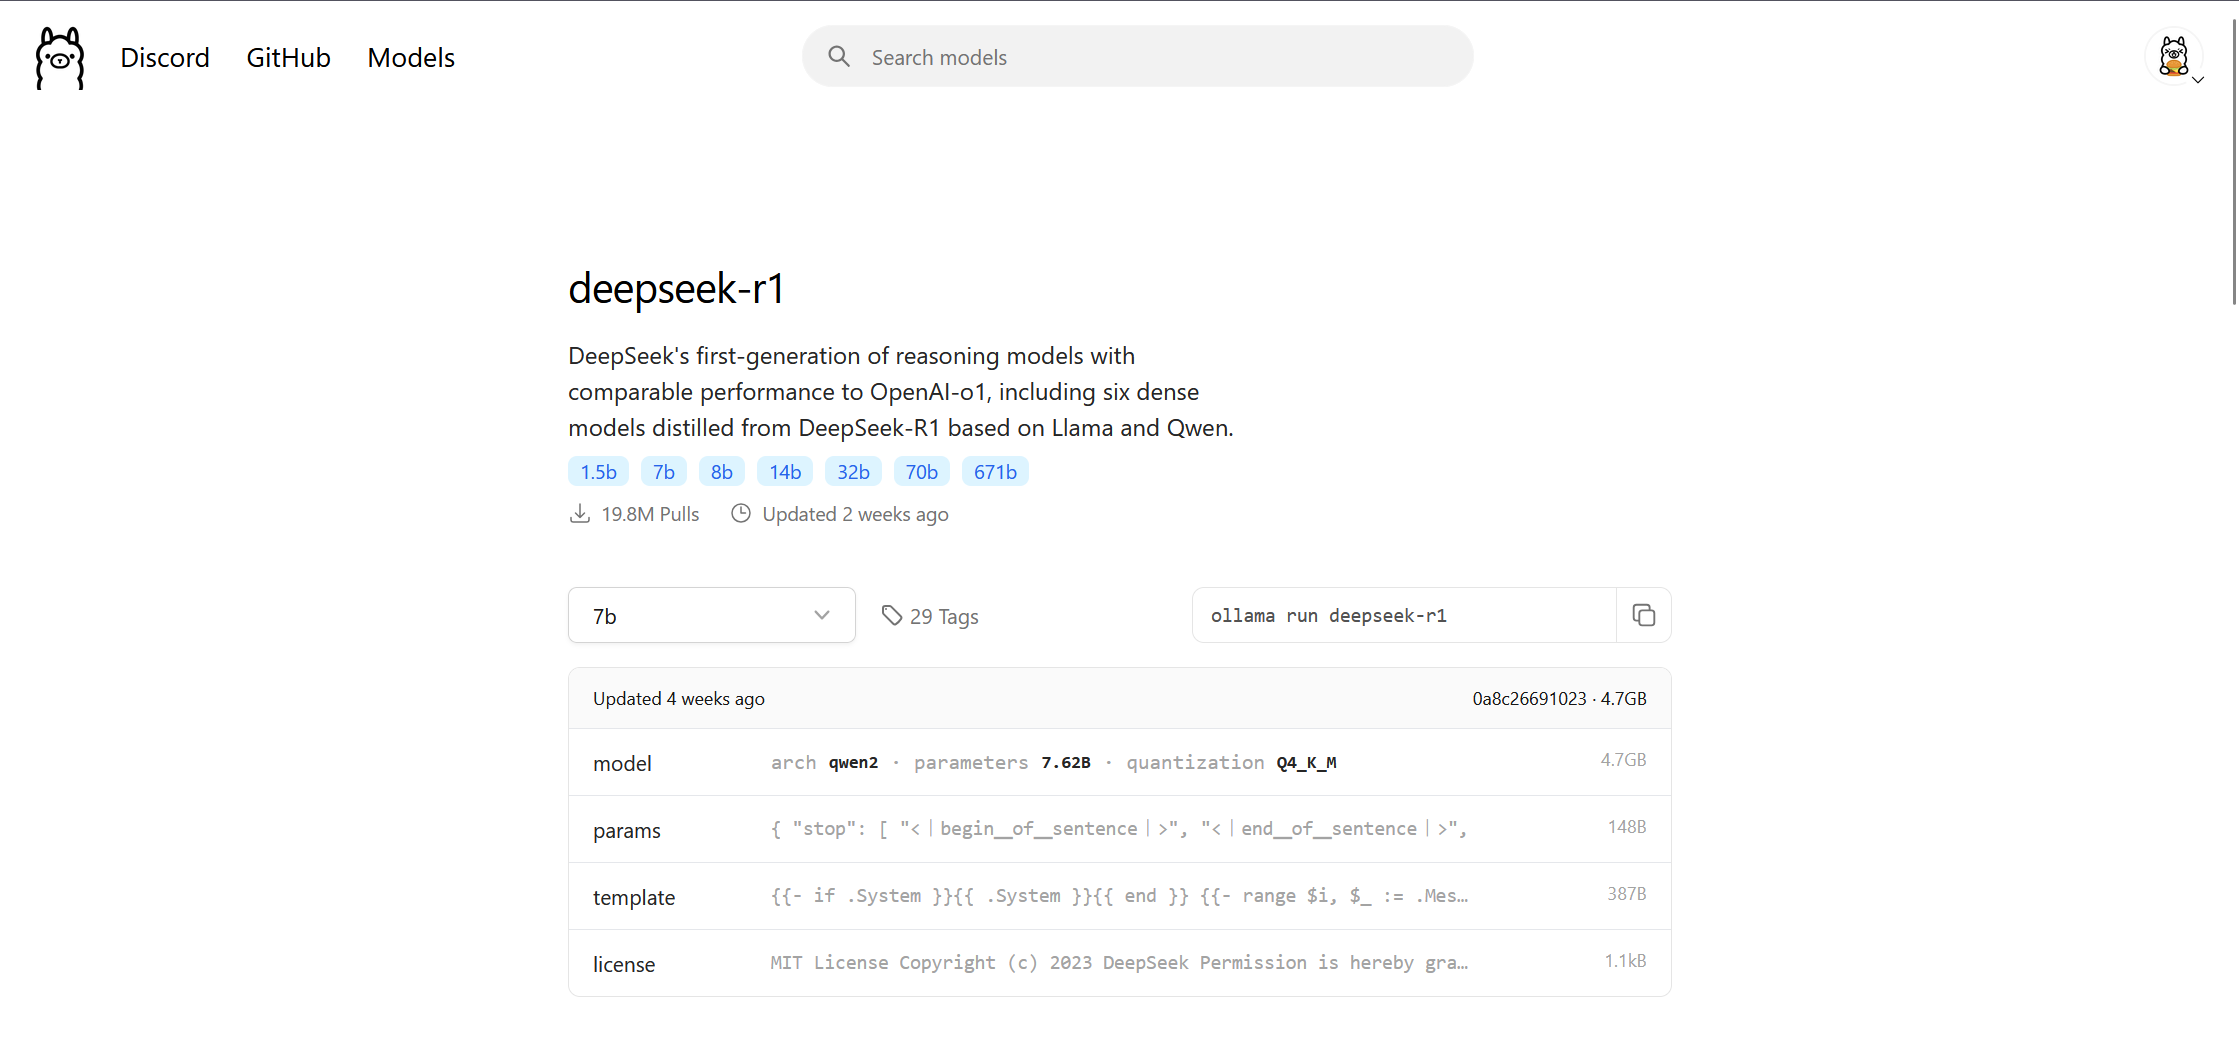This screenshot has width=2239, height=1044.
Task: Open the params file row
Action: point(1119,829)
